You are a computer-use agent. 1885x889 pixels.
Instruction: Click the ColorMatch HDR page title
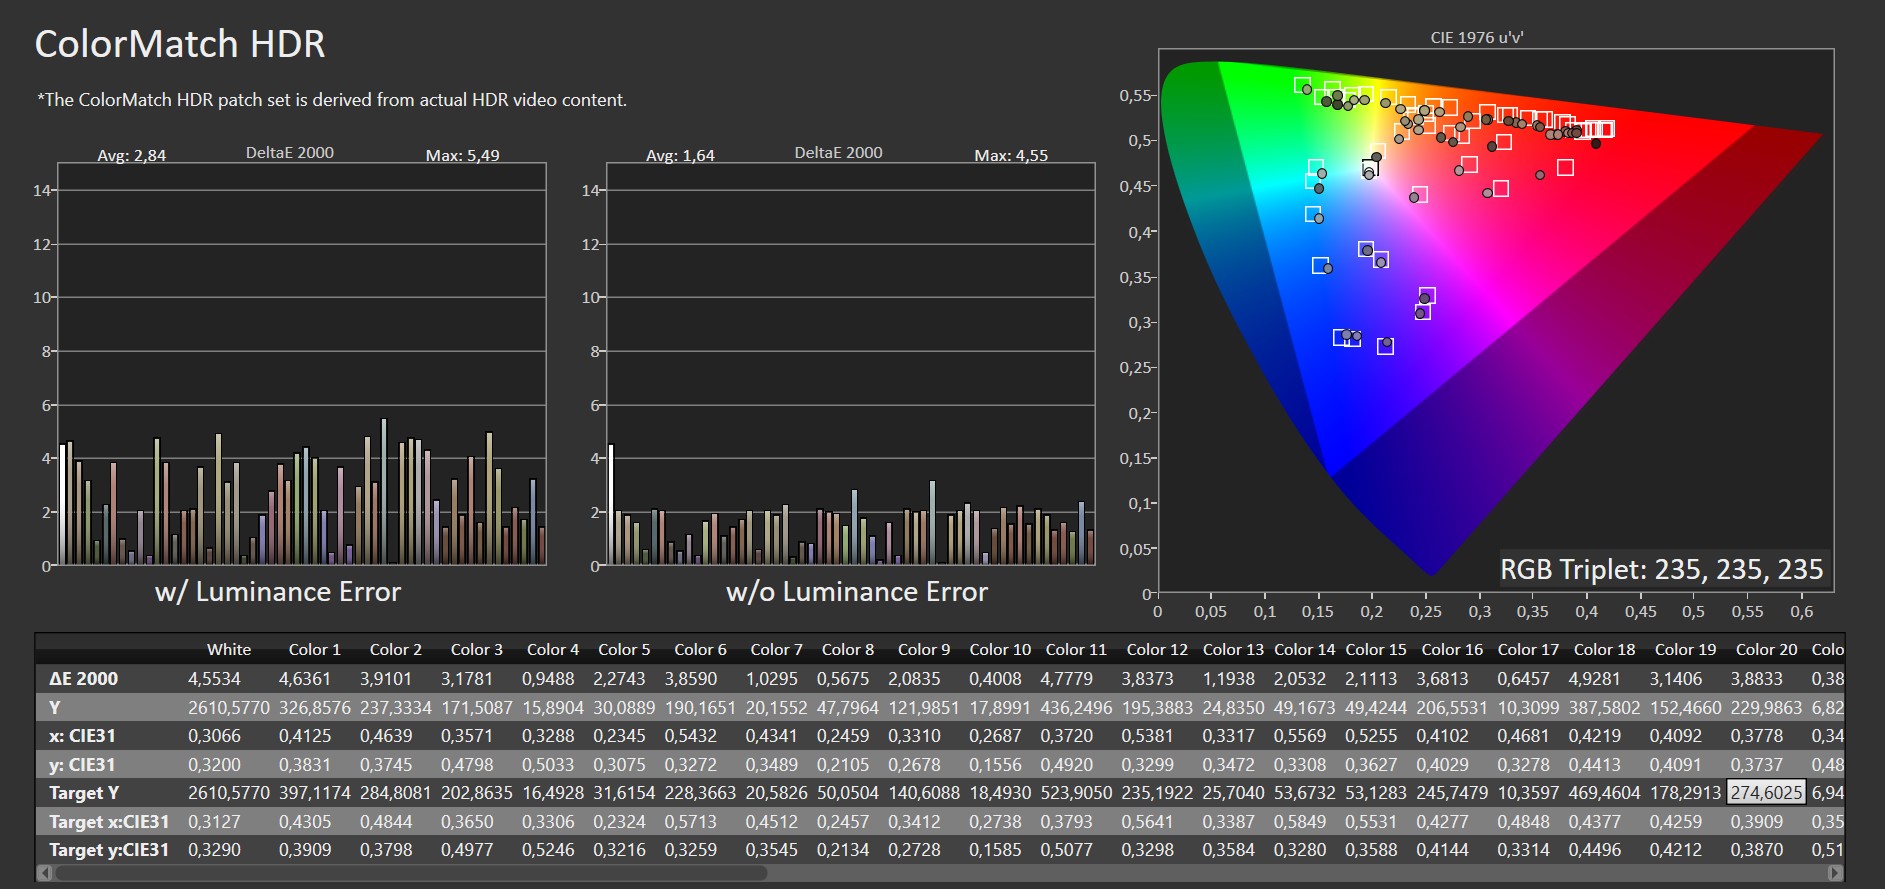[x=180, y=45]
